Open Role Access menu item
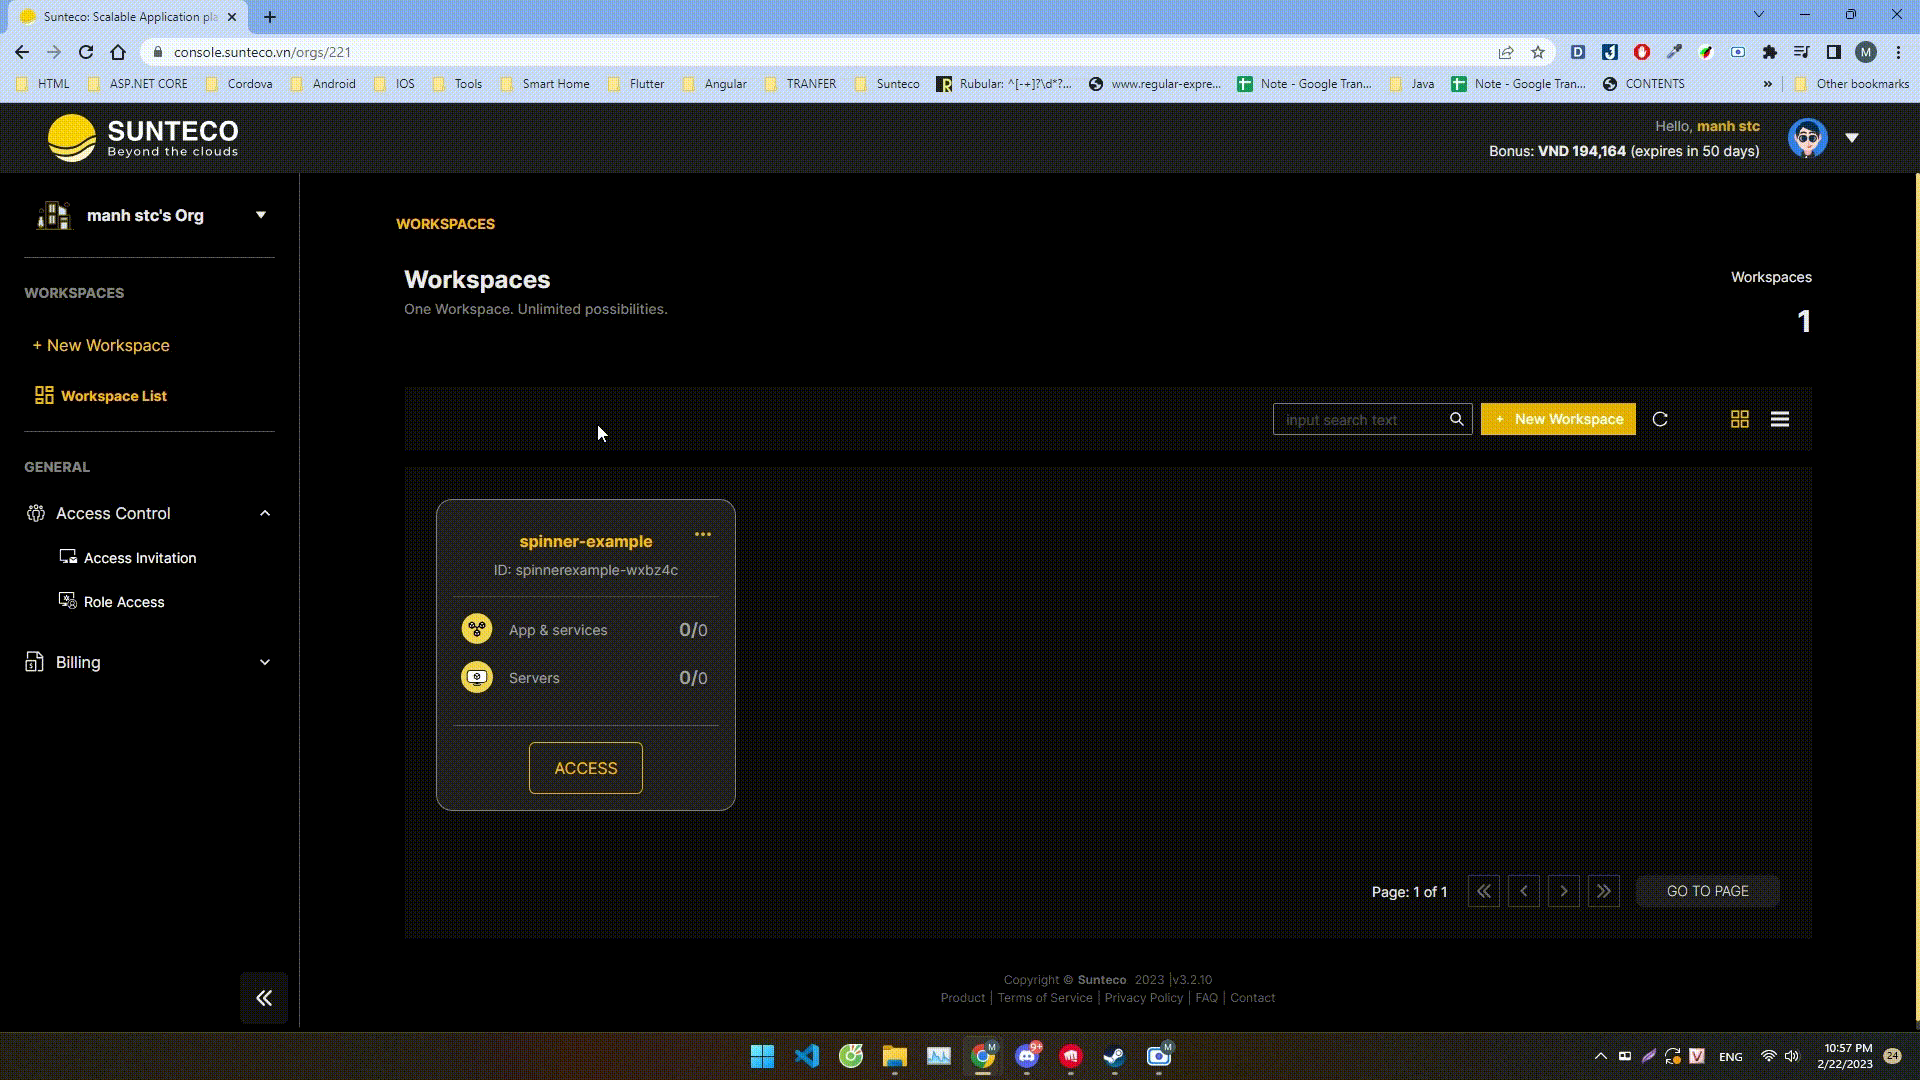Image resolution: width=1920 pixels, height=1080 pixels. (124, 602)
